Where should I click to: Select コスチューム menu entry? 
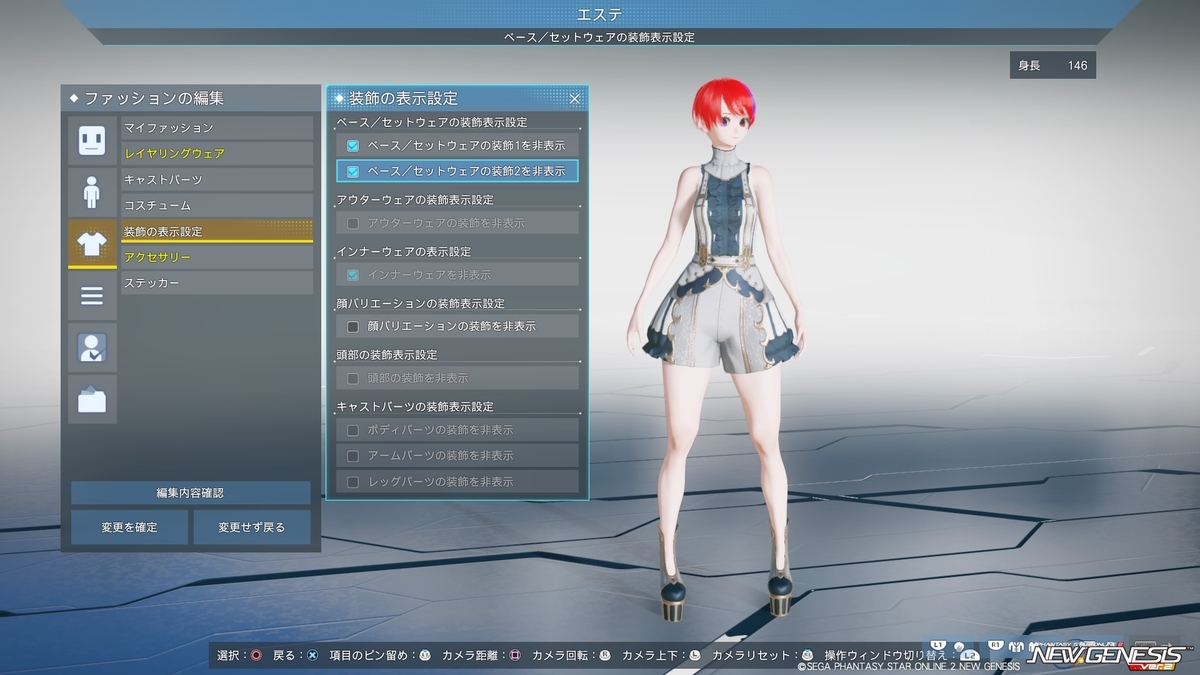217,206
